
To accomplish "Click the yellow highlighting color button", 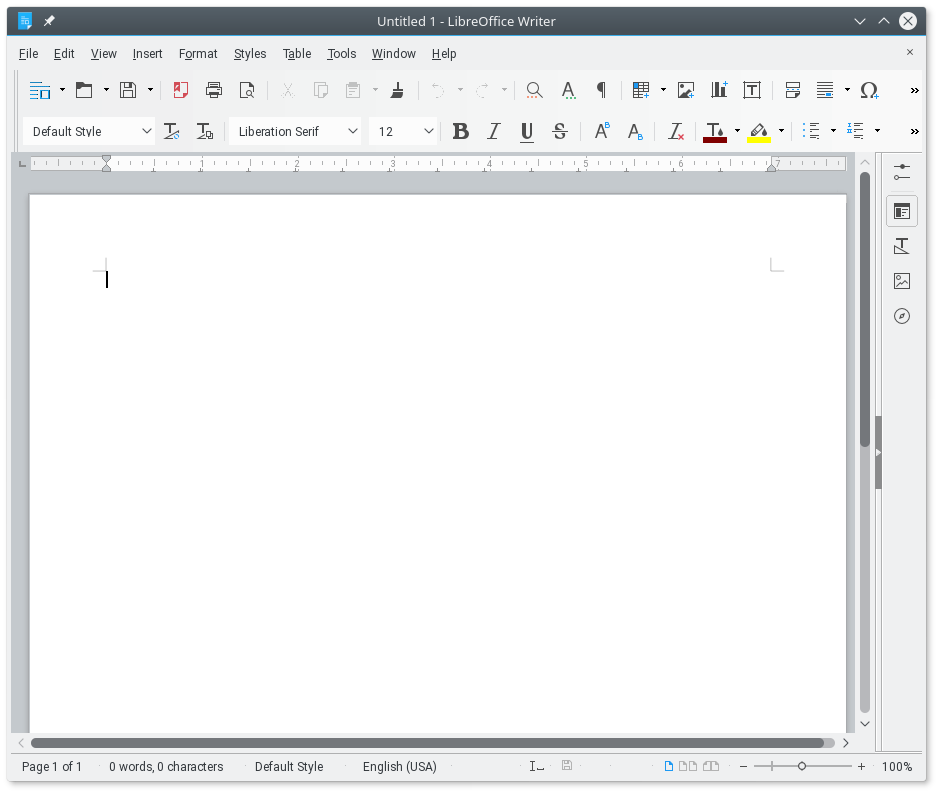I will pyautogui.click(x=759, y=131).
